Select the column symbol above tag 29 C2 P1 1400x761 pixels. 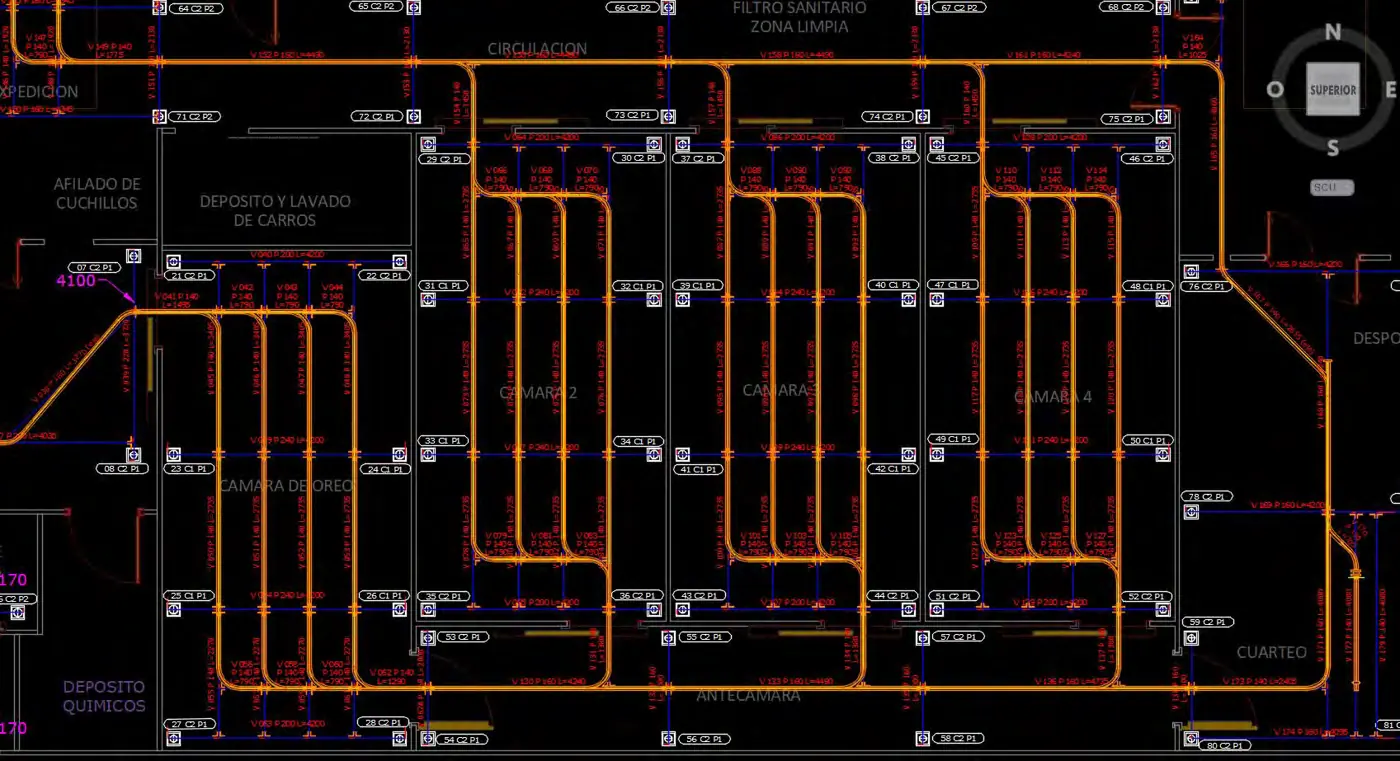[x=428, y=144]
